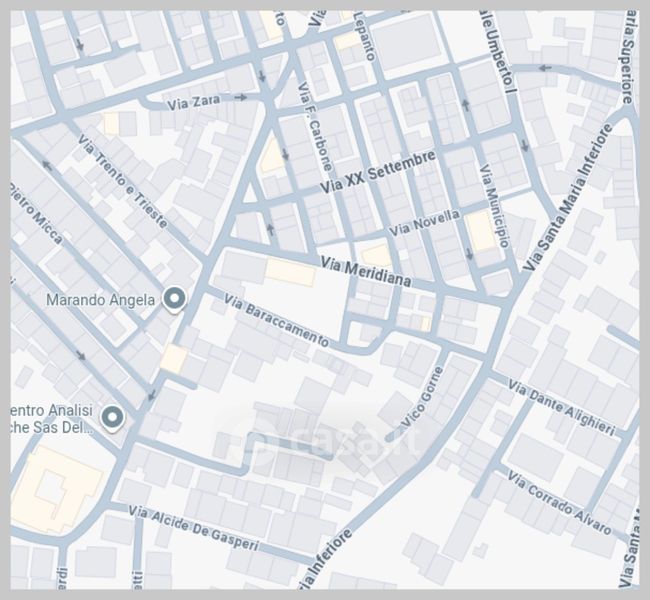
Task: Click the Centro Analisi map pin marker
Action: [x=113, y=417]
